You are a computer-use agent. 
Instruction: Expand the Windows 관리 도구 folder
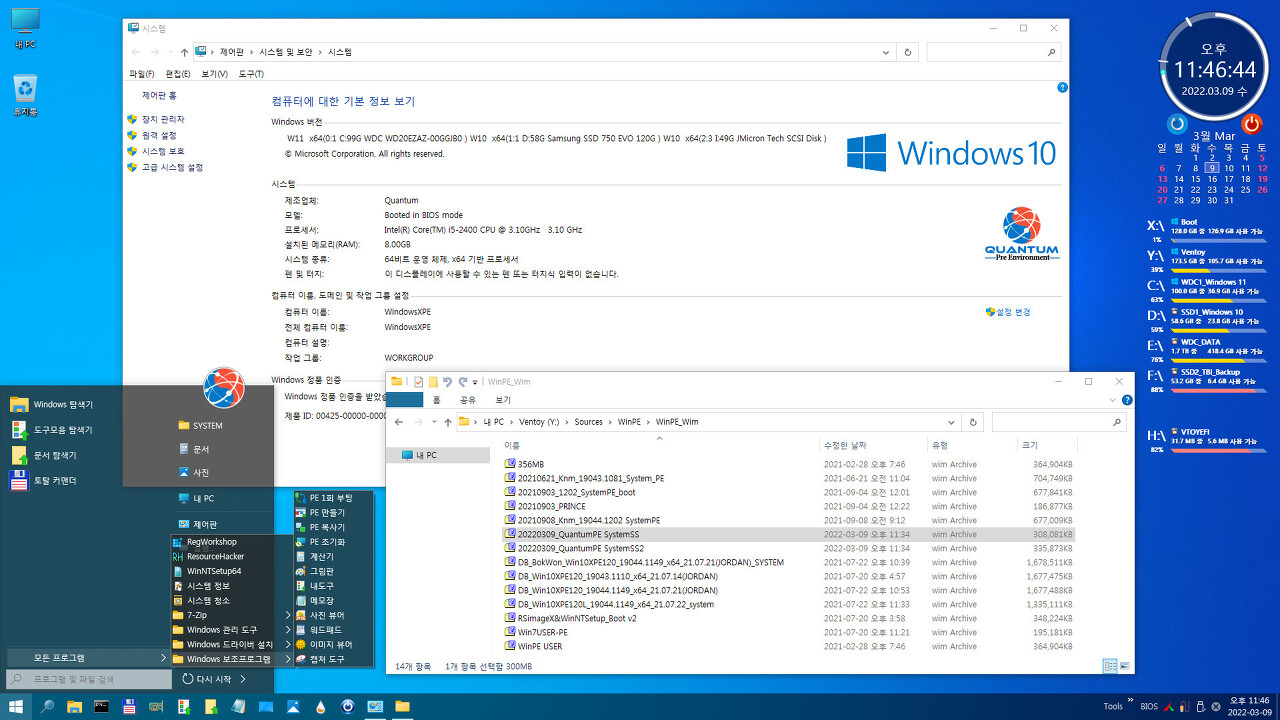tap(230, 630)
